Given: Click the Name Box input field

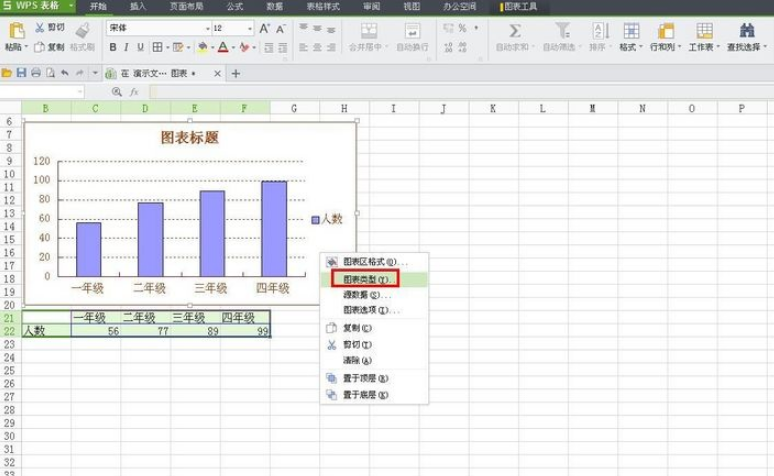Looking at the screenshot, I should [41, 92].
